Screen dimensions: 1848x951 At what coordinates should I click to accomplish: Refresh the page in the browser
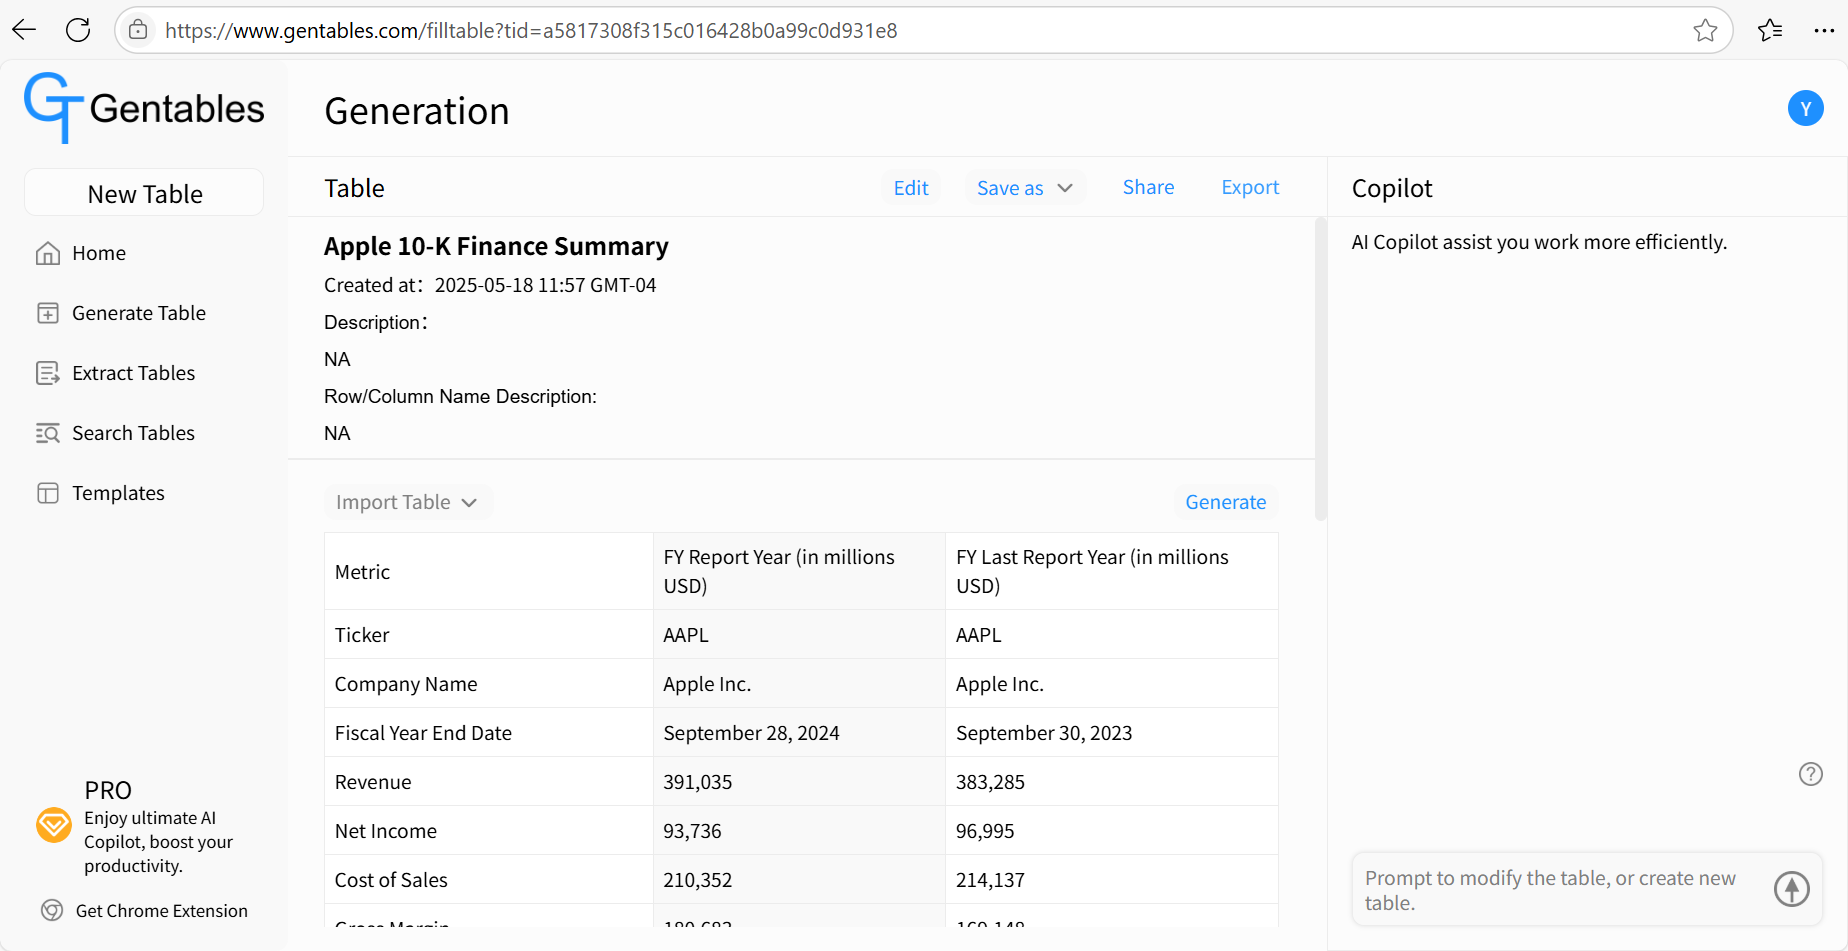78,30
